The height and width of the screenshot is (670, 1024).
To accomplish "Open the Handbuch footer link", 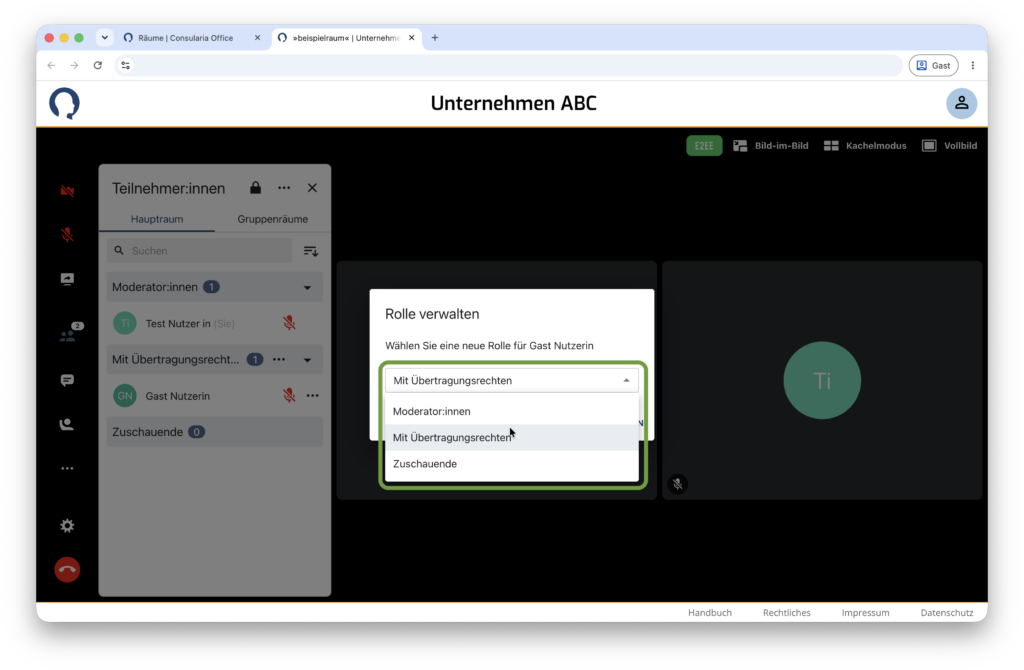I will click(710, 613).
